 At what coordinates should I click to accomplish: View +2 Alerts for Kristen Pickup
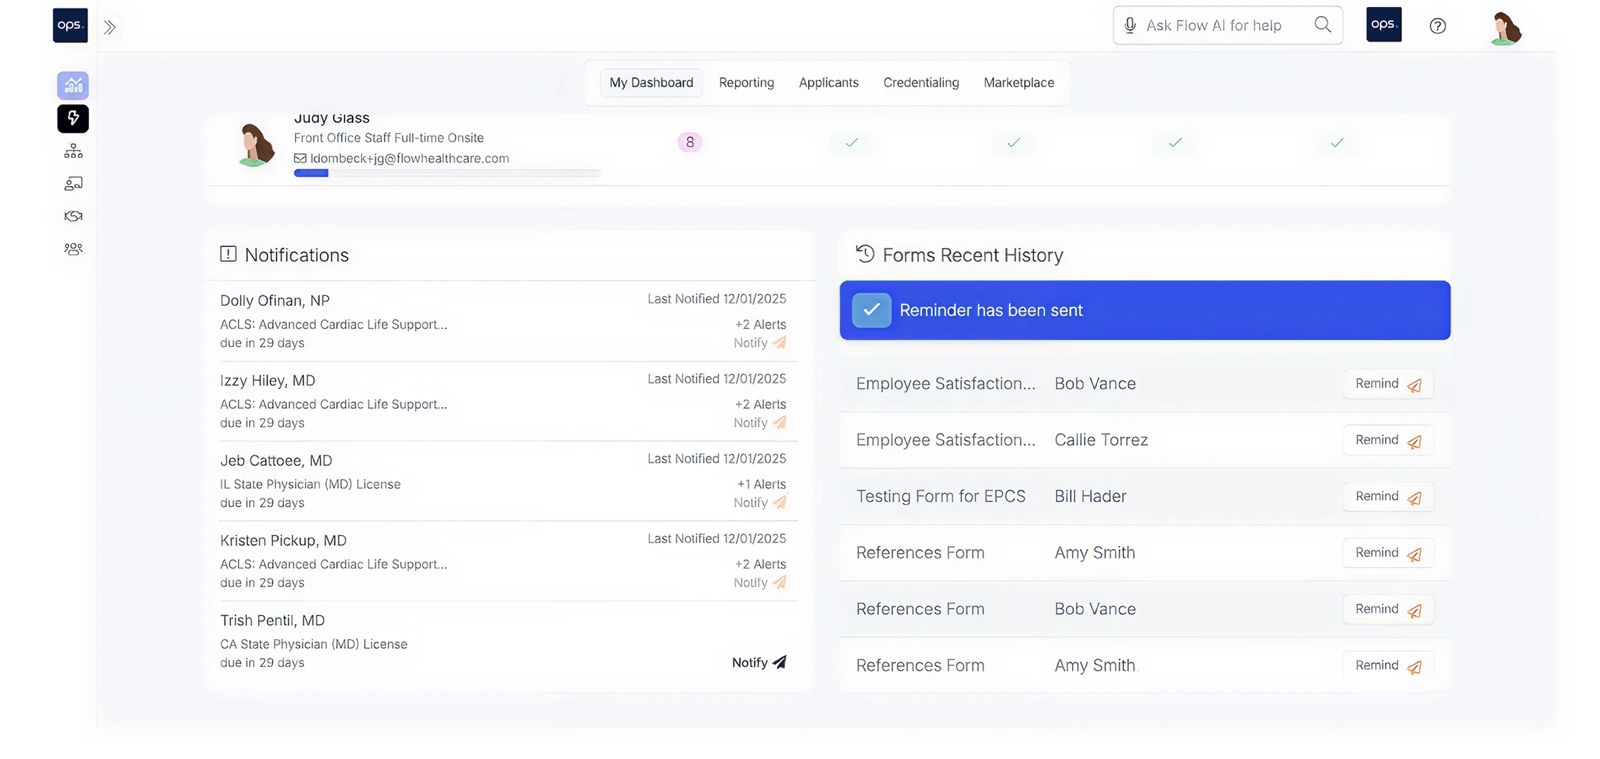coord(761,564)
